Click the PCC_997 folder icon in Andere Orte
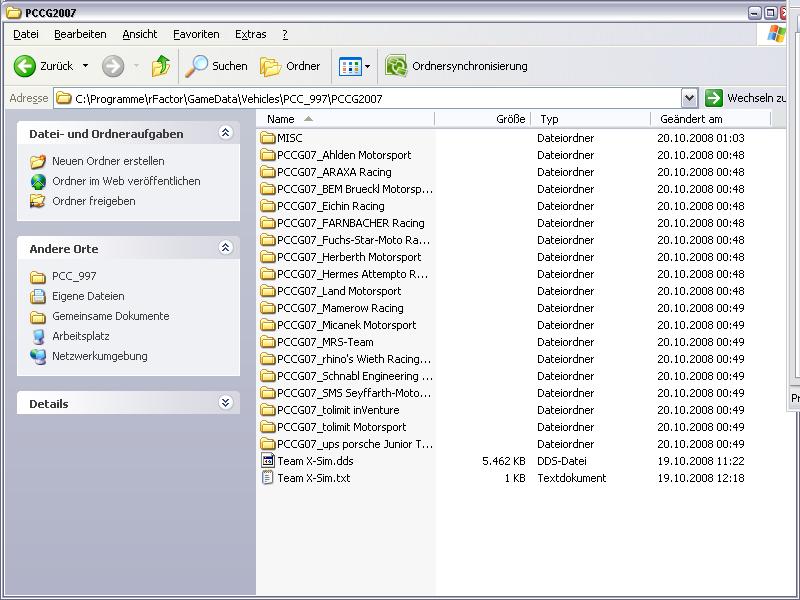Viewport: 800px width, 600px height. pyautogui.click(x=38, y=277)
